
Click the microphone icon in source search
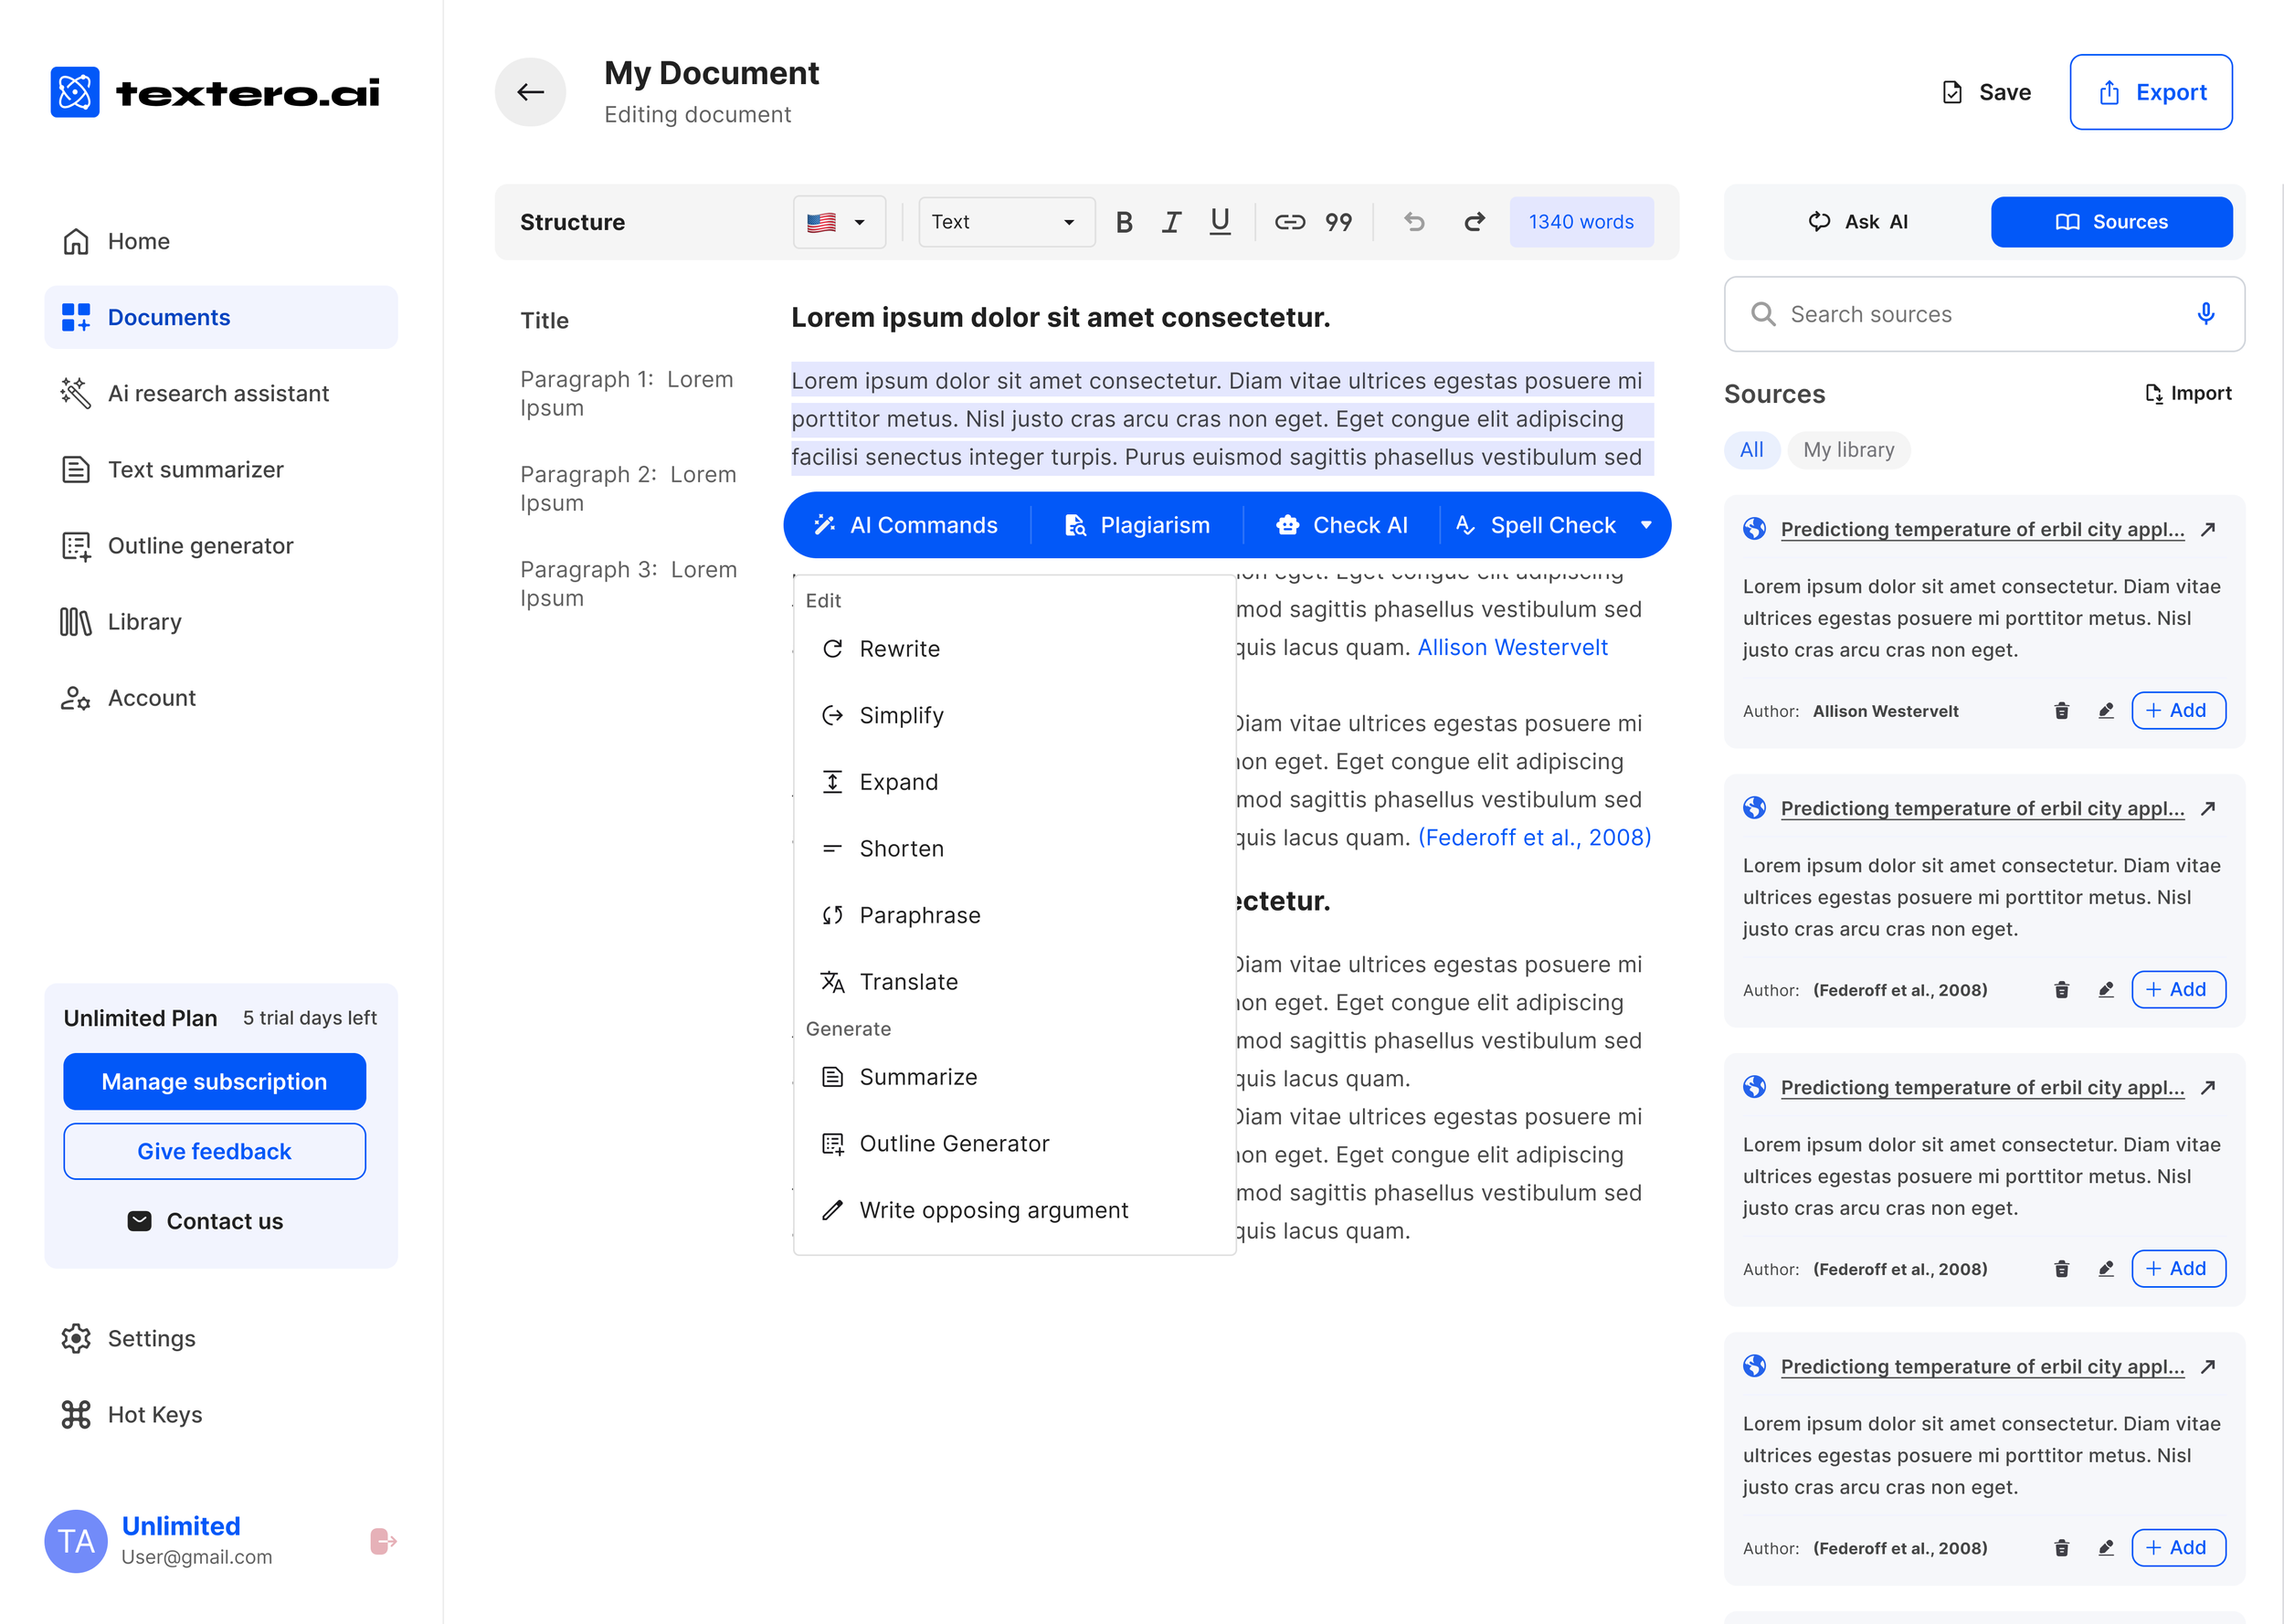(2205, 314)
